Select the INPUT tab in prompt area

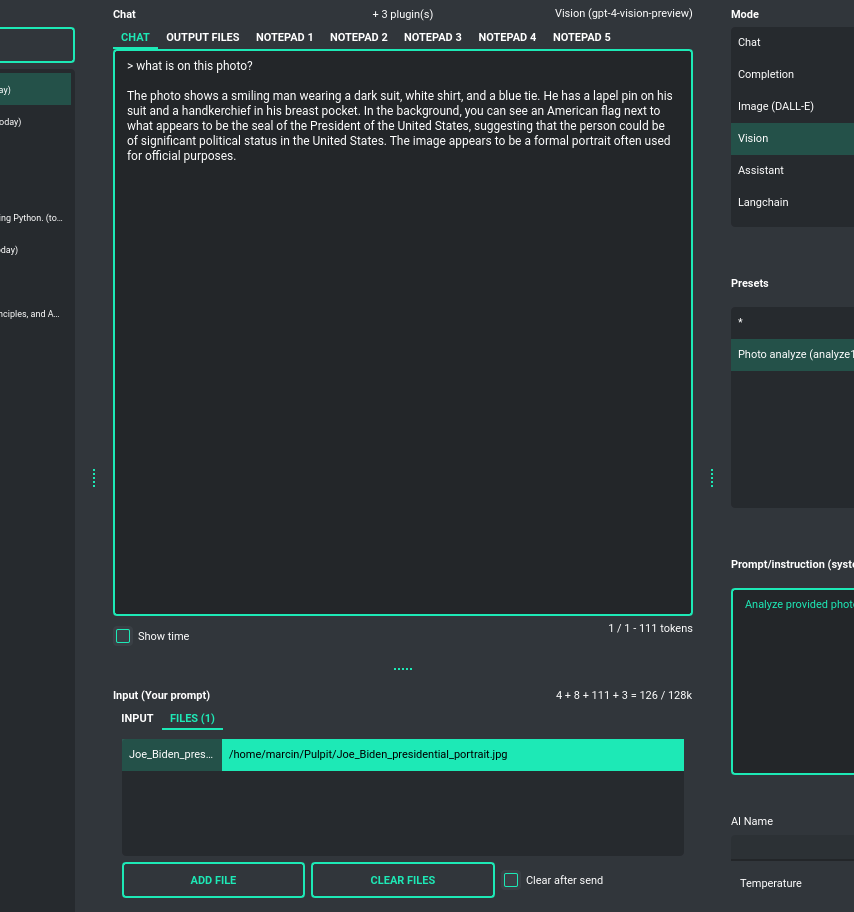point(137,718)
